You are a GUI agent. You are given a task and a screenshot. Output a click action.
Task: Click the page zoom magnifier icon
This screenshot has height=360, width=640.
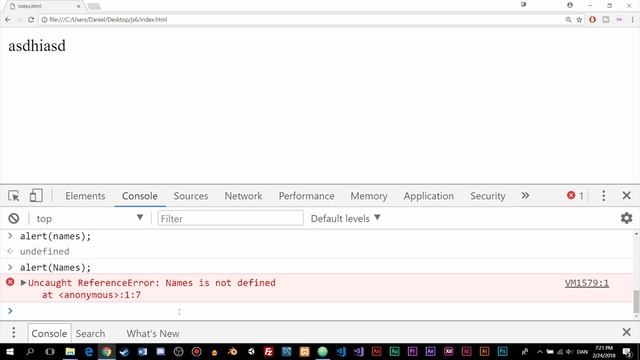pyautogui.click(x=568, y=20)
